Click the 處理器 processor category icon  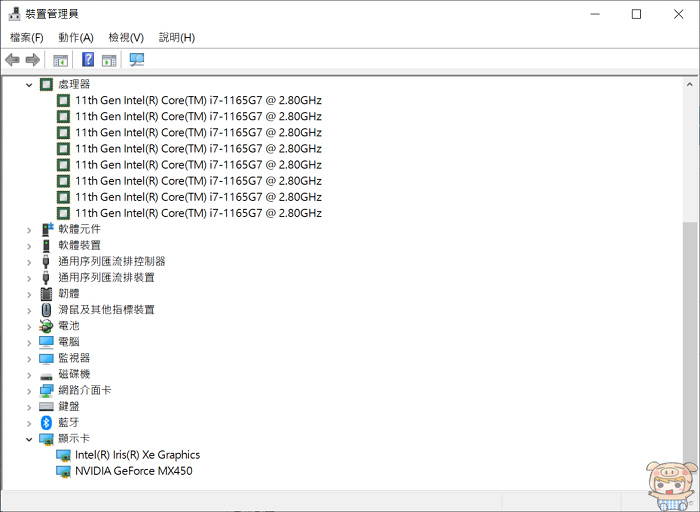46,84
